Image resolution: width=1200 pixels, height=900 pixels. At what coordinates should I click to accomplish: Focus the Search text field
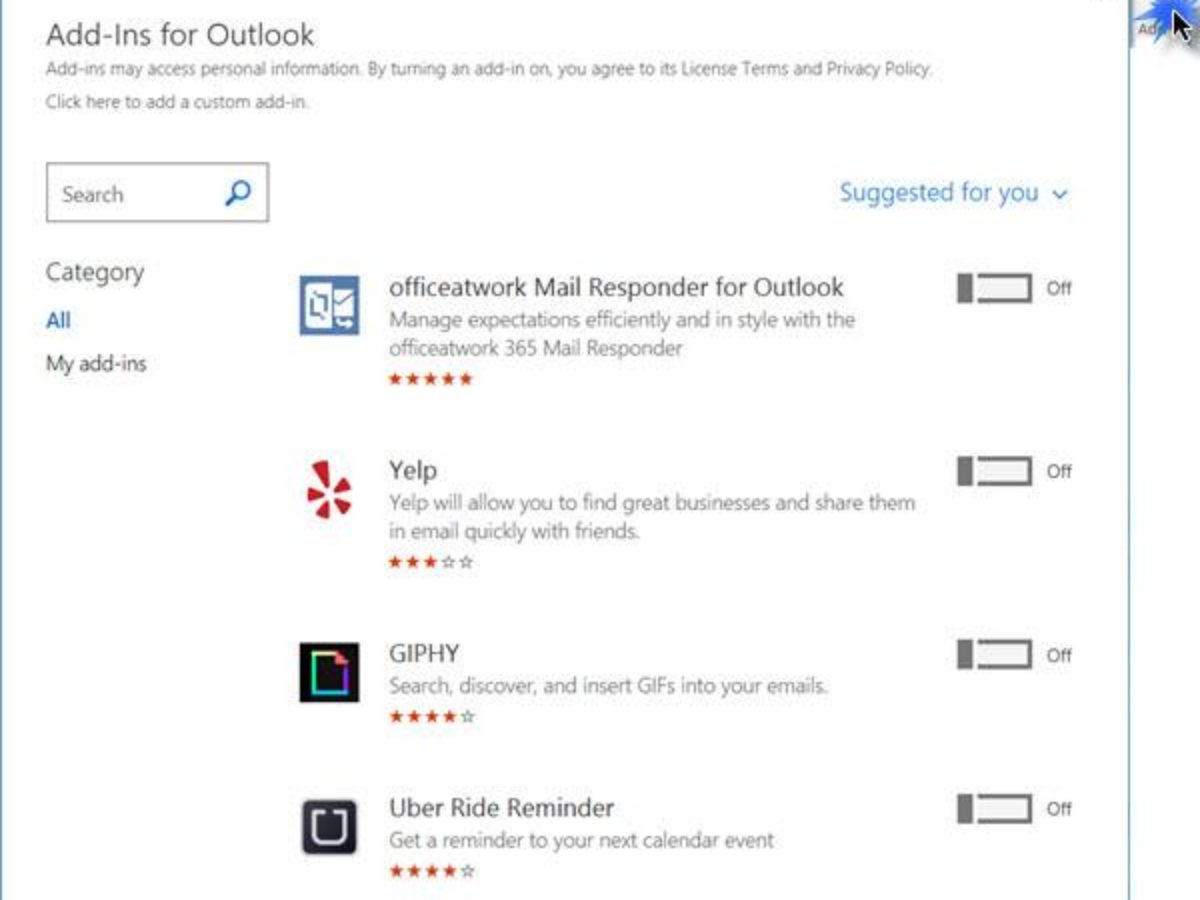click(135, 193)
